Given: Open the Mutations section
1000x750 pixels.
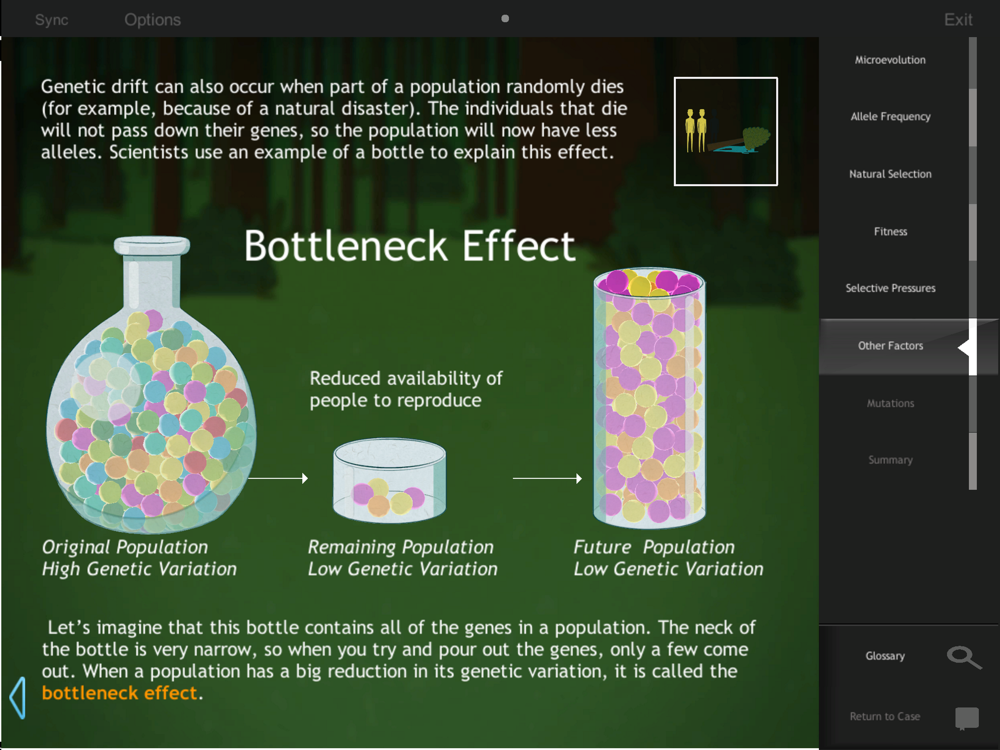Looking at the screenshot, I should (890, 403).
